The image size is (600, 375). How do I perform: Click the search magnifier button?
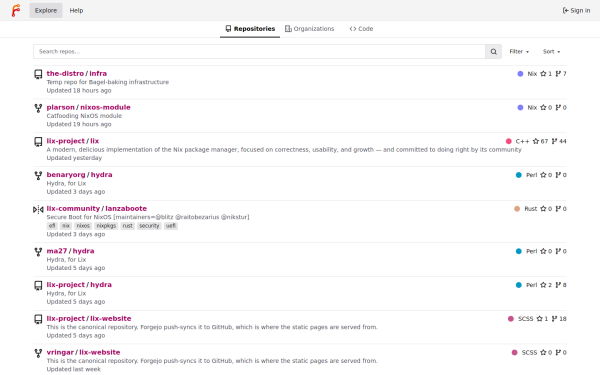pos(494,52)
